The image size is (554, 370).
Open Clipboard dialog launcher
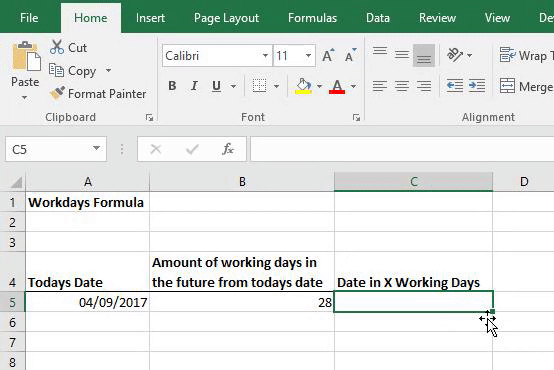(149, 118)
